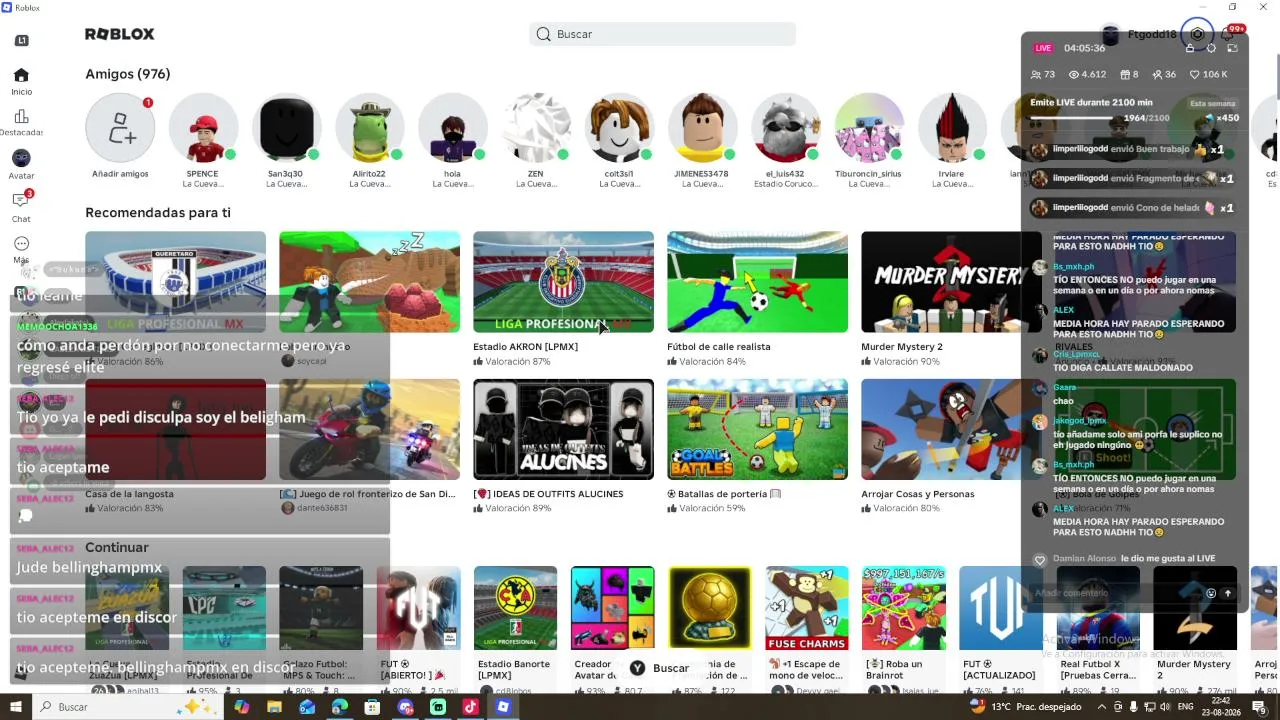This screenshot has width=1280, height=720.
Task: Click "tio aceptame" chat message
Action: coord(63,467)
